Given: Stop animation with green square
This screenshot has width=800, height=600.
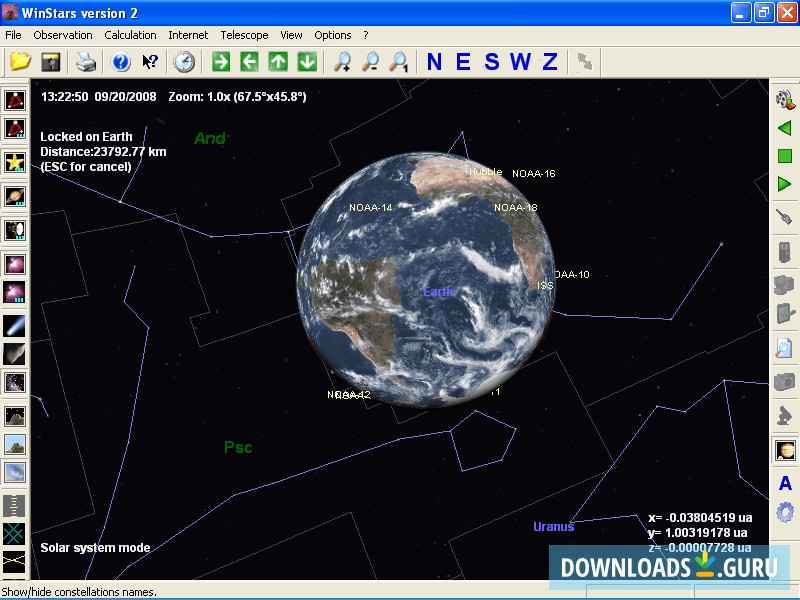Looking at the screenshot, I should [x=785, y=156].
